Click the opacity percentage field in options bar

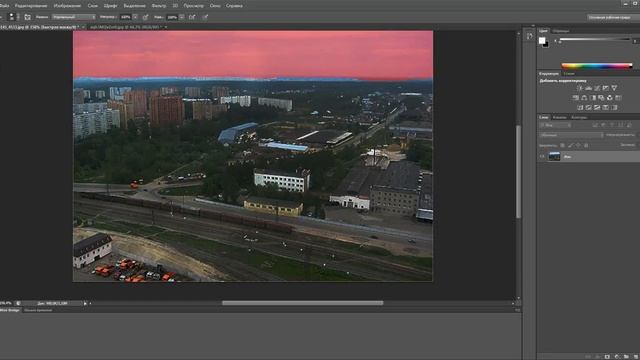click(x=126, y=17)
